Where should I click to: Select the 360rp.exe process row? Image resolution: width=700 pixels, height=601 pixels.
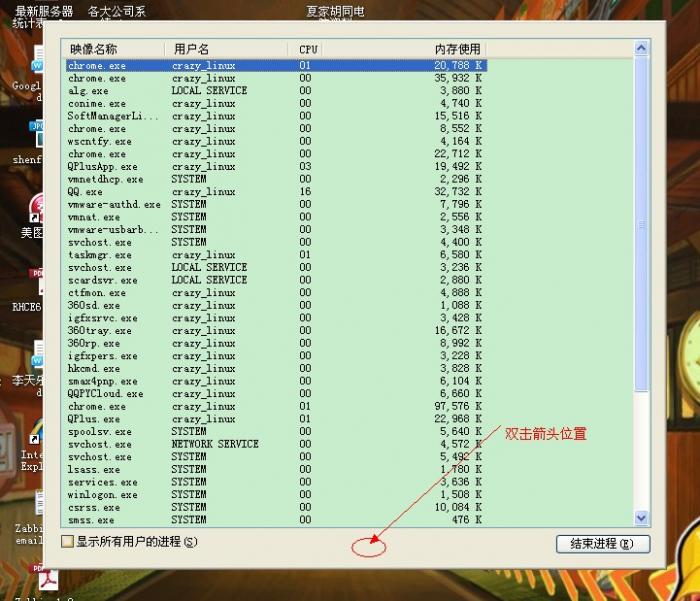(277, 343)
